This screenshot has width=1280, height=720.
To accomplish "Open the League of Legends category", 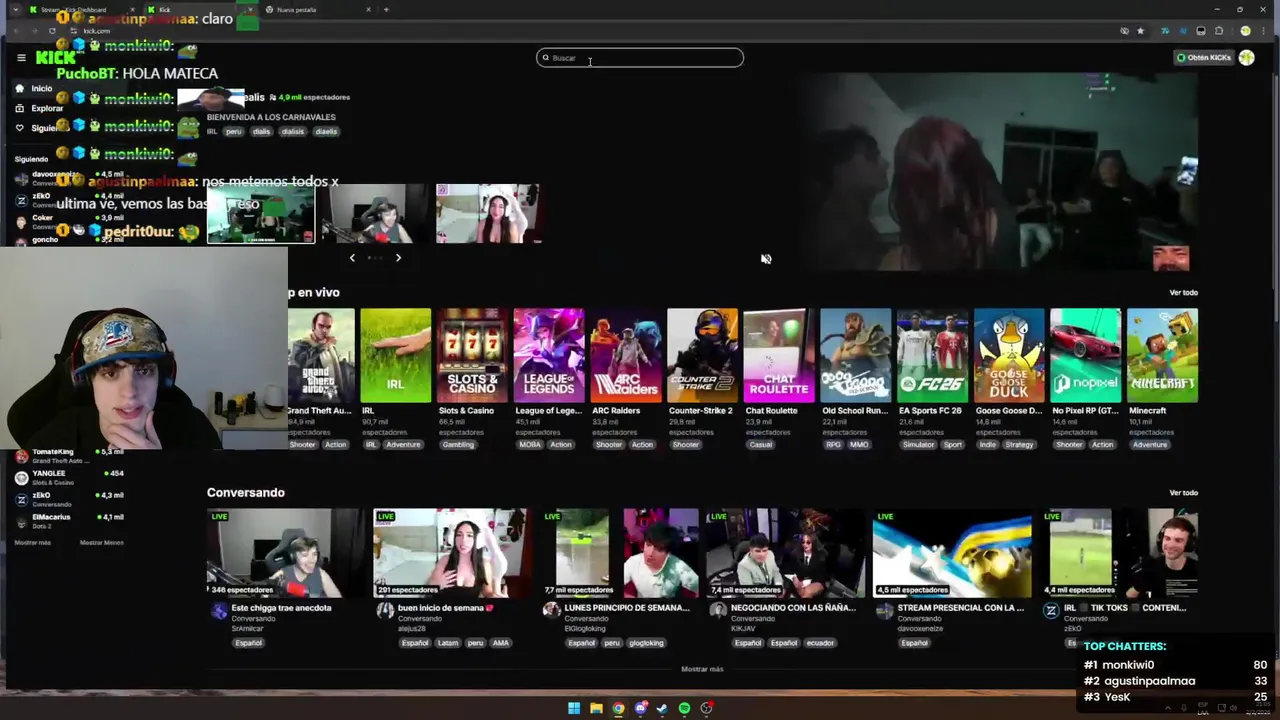I will point(549,355).
